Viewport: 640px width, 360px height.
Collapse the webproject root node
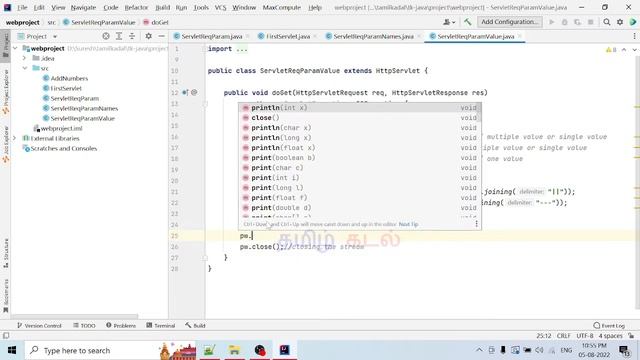[x=16, y=48]
